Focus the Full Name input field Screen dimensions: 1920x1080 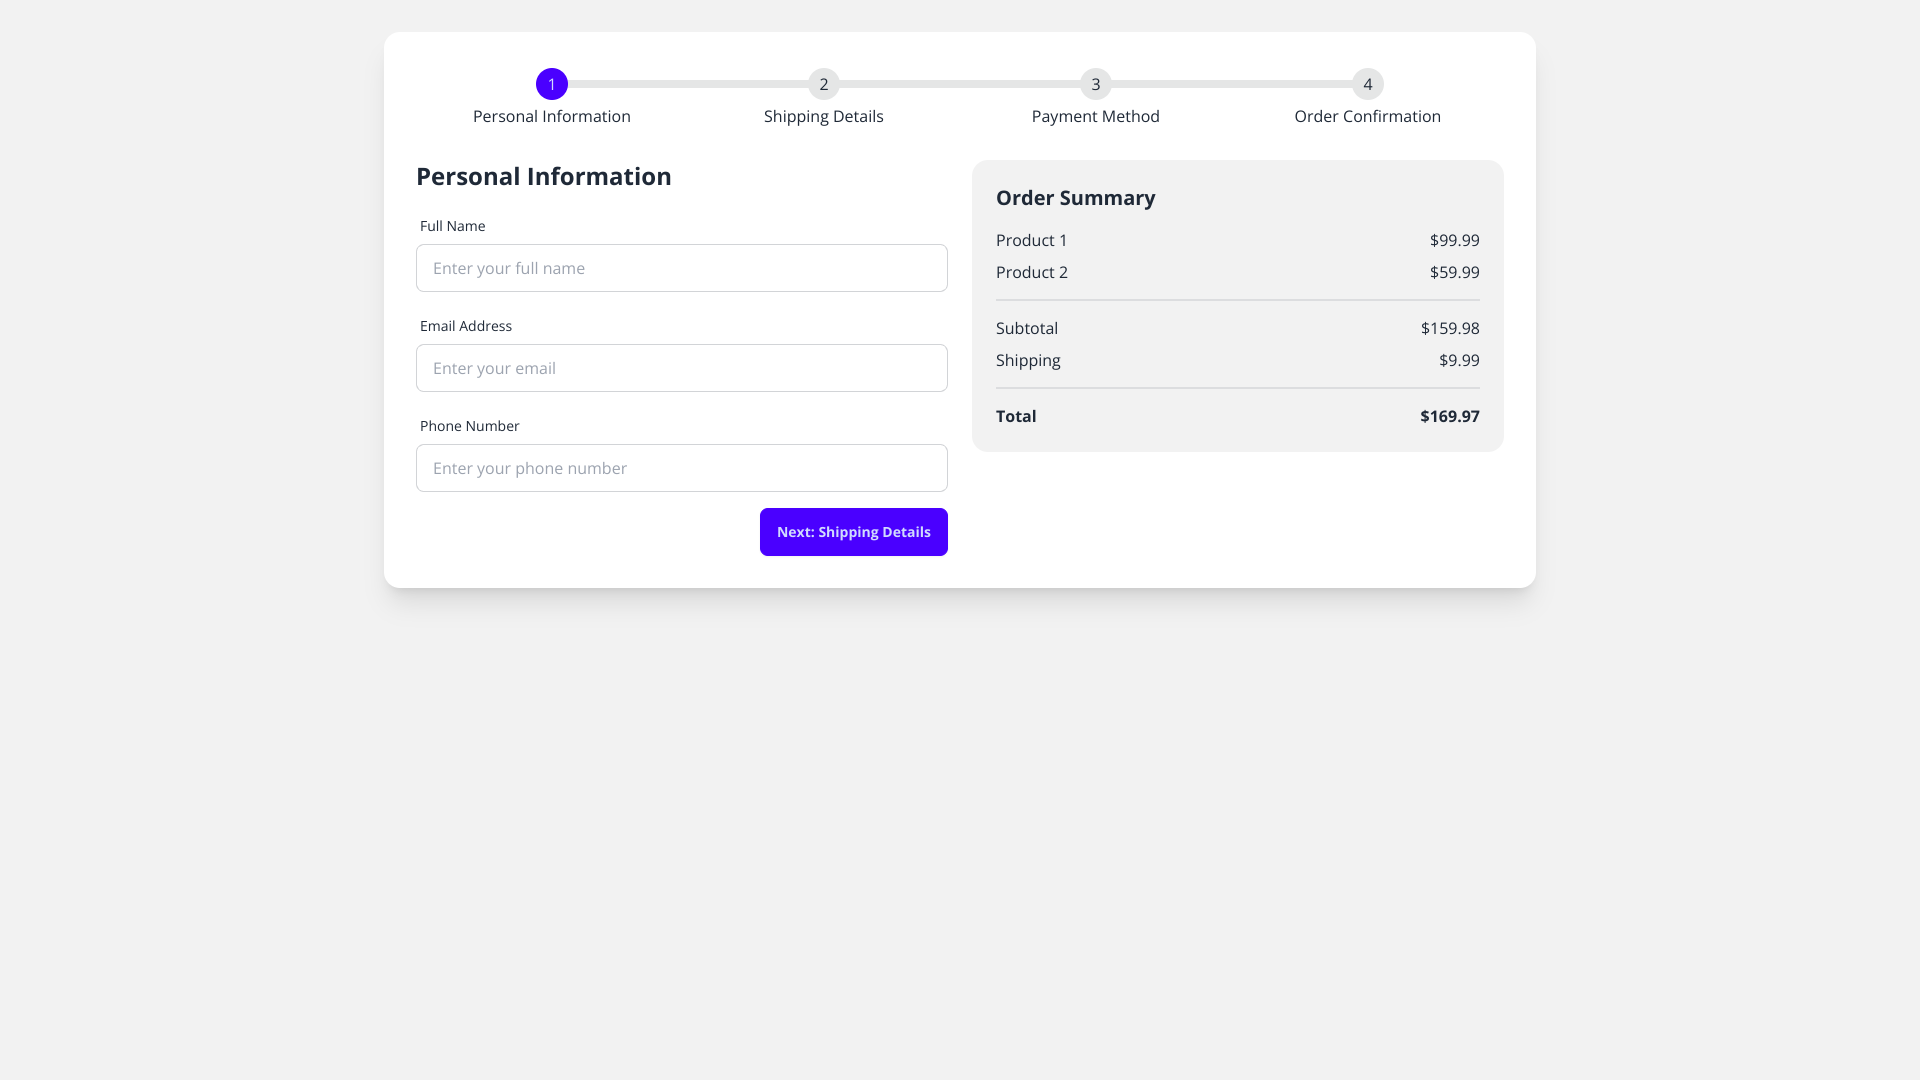(x=682, y=268)
